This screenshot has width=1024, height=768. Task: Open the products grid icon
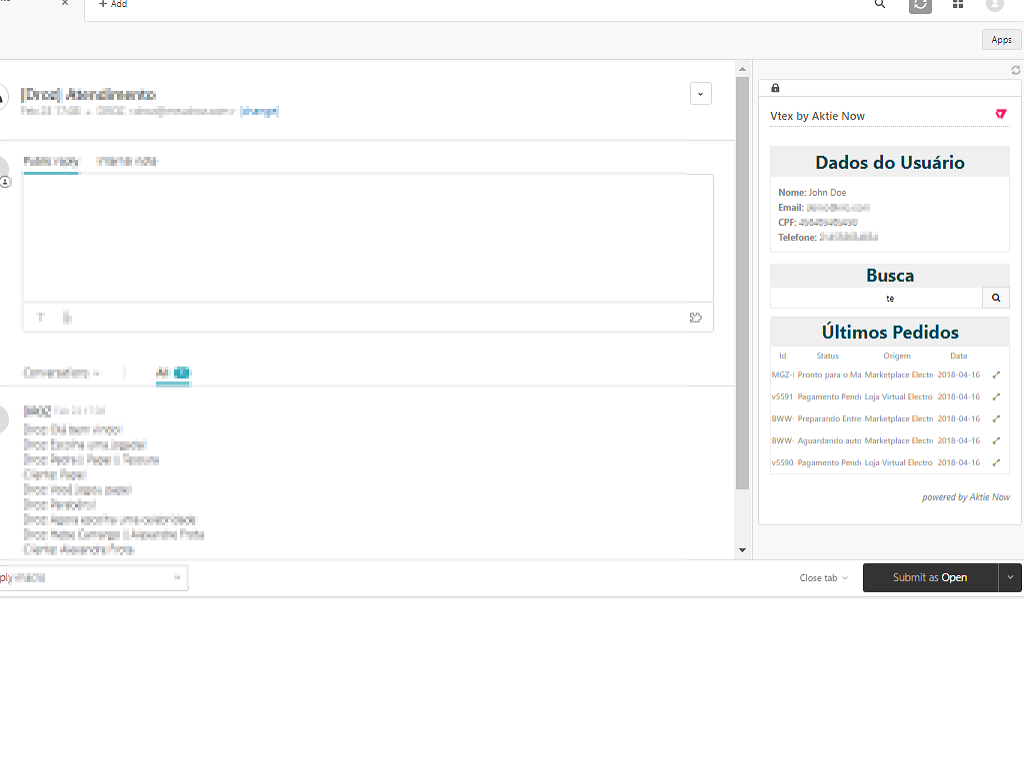point(958,5)
